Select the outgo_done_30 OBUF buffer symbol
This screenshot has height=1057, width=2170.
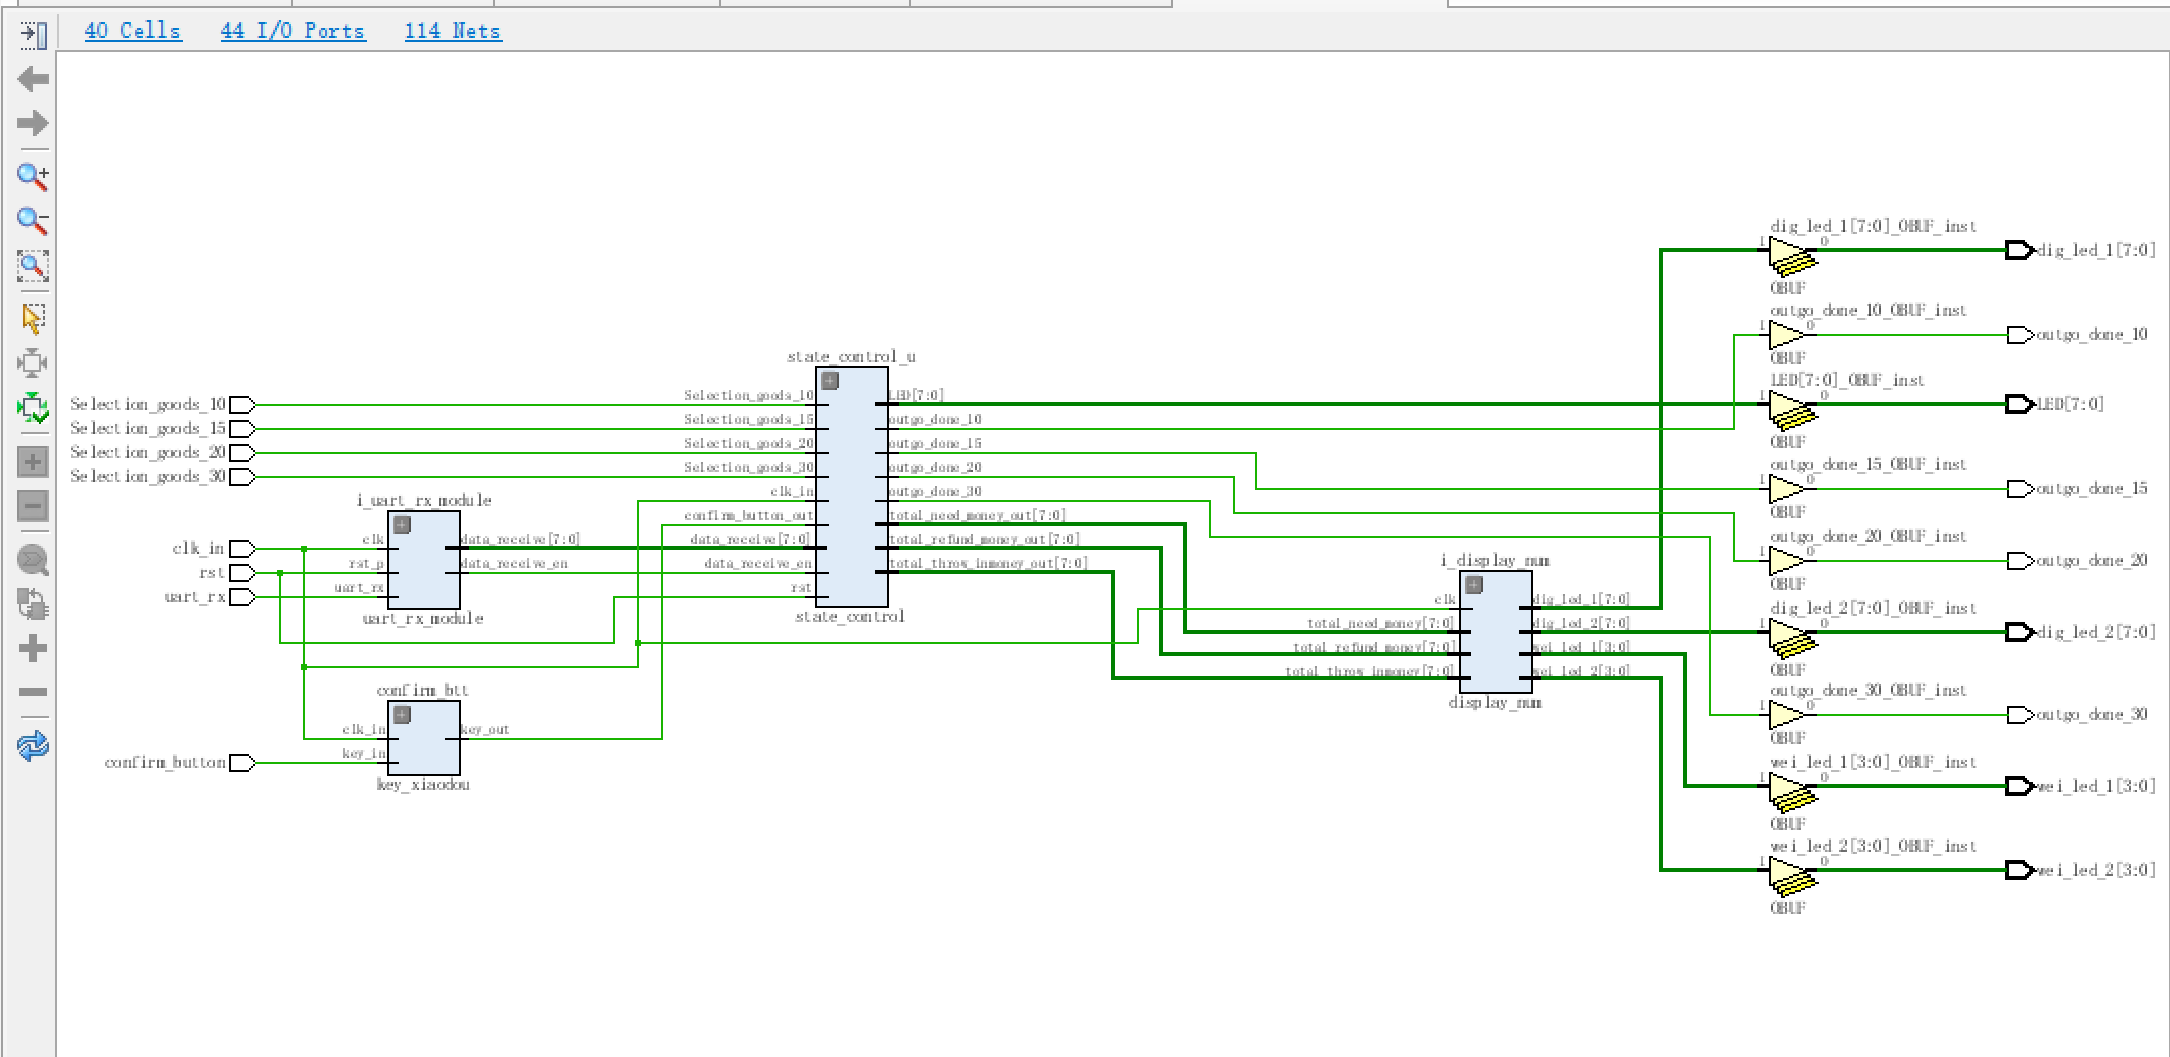pyautogui.click(x=1787, y=715)
